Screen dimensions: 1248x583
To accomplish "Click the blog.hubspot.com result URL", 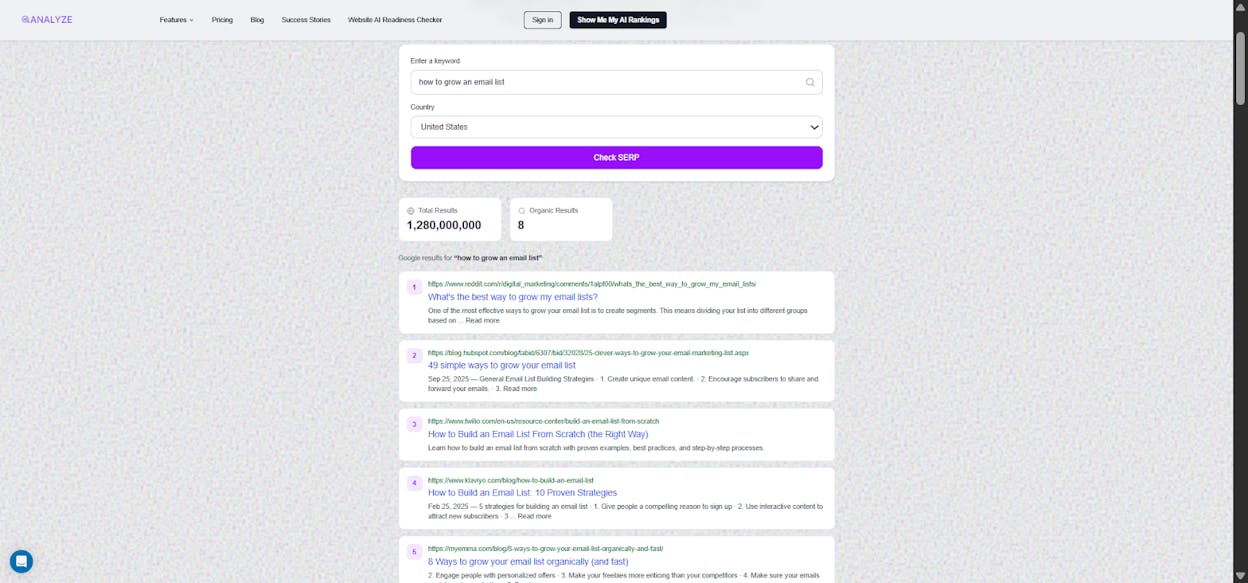I will (x=588, y=353).
